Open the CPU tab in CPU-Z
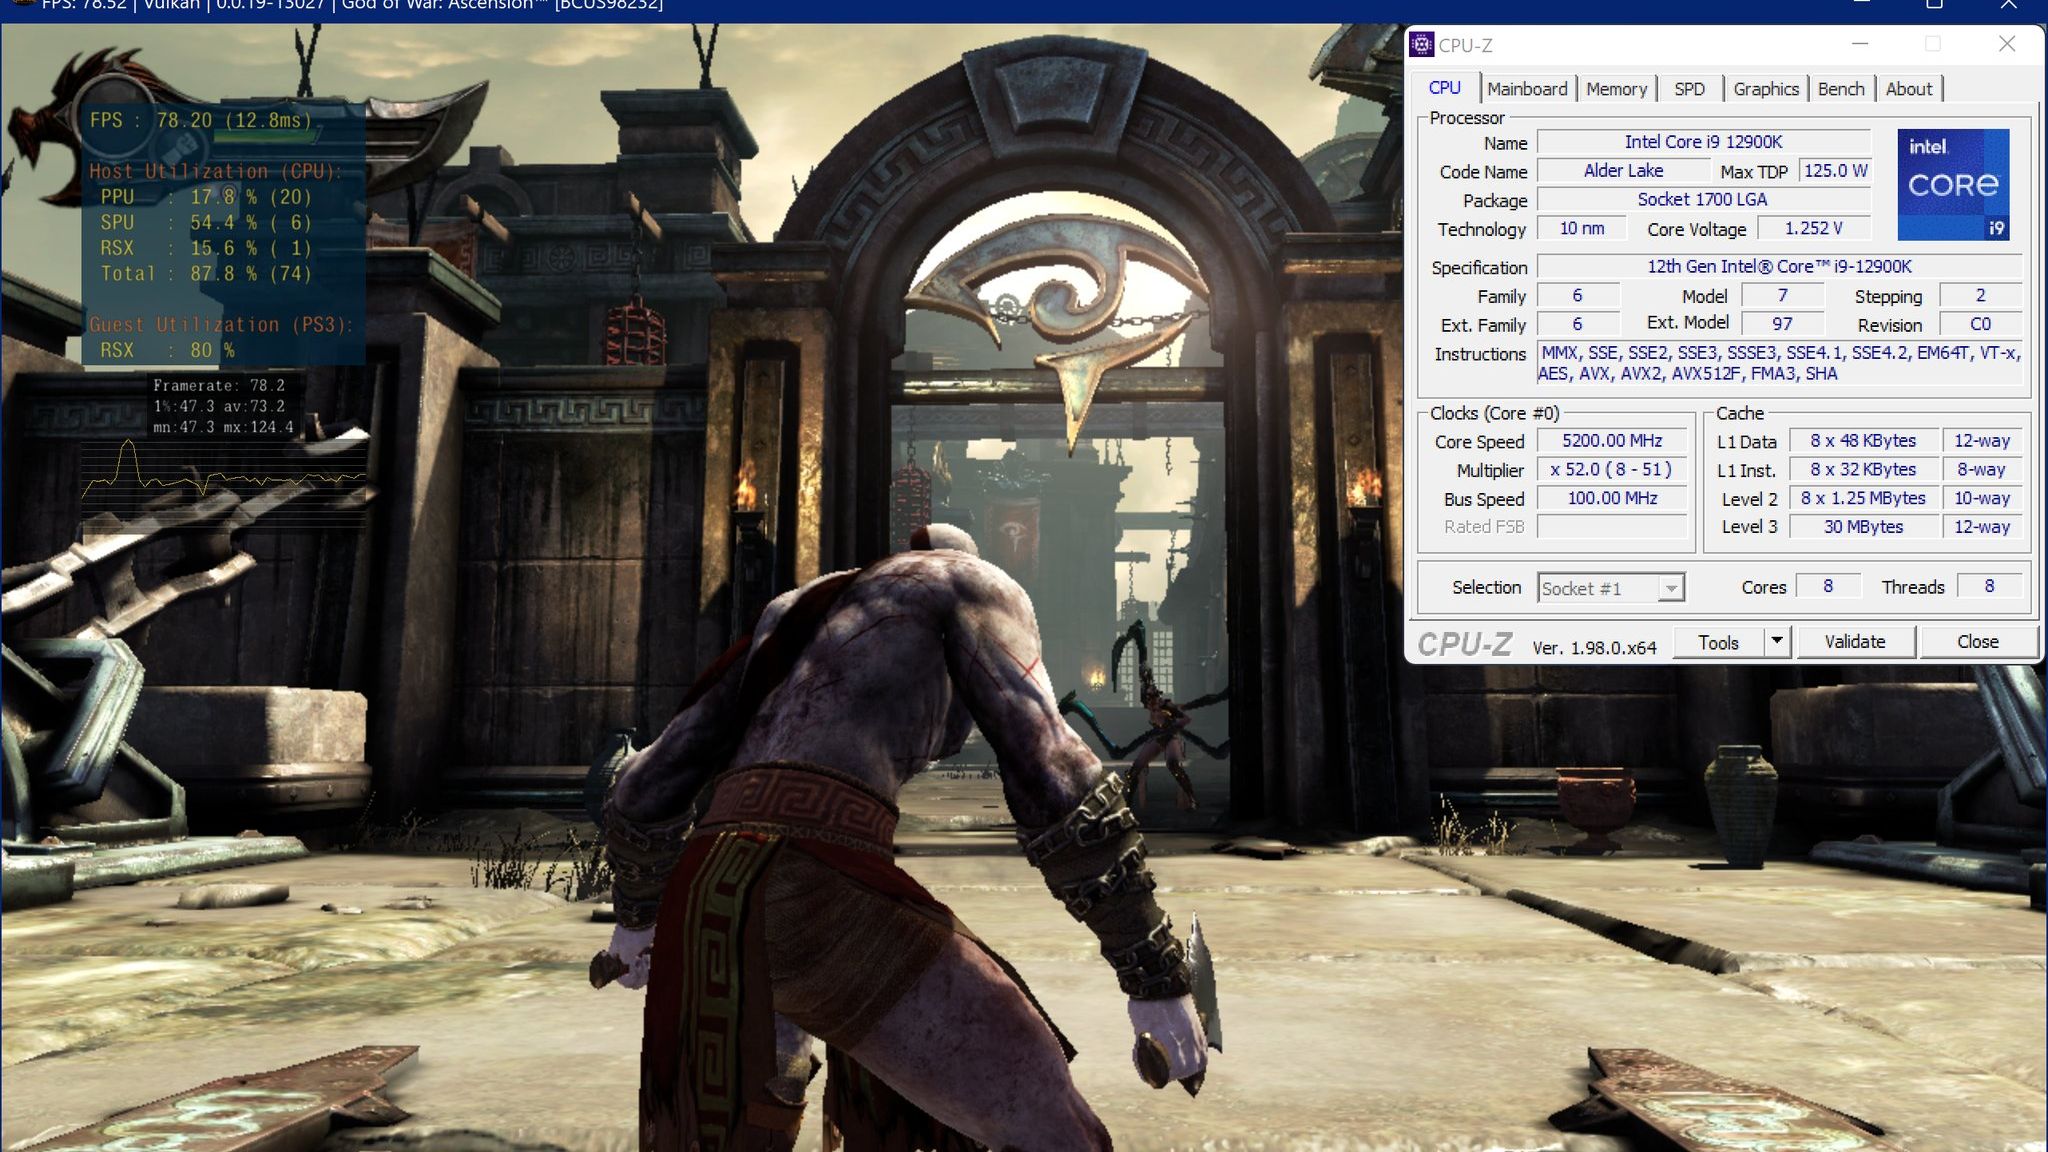 coord(1444,88)
